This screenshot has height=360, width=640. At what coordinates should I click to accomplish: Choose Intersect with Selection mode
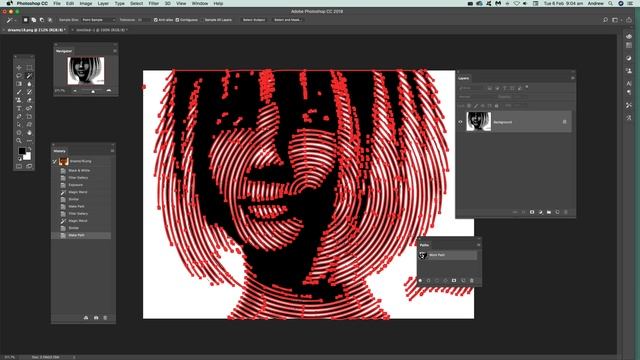click(x=50, y=20)
